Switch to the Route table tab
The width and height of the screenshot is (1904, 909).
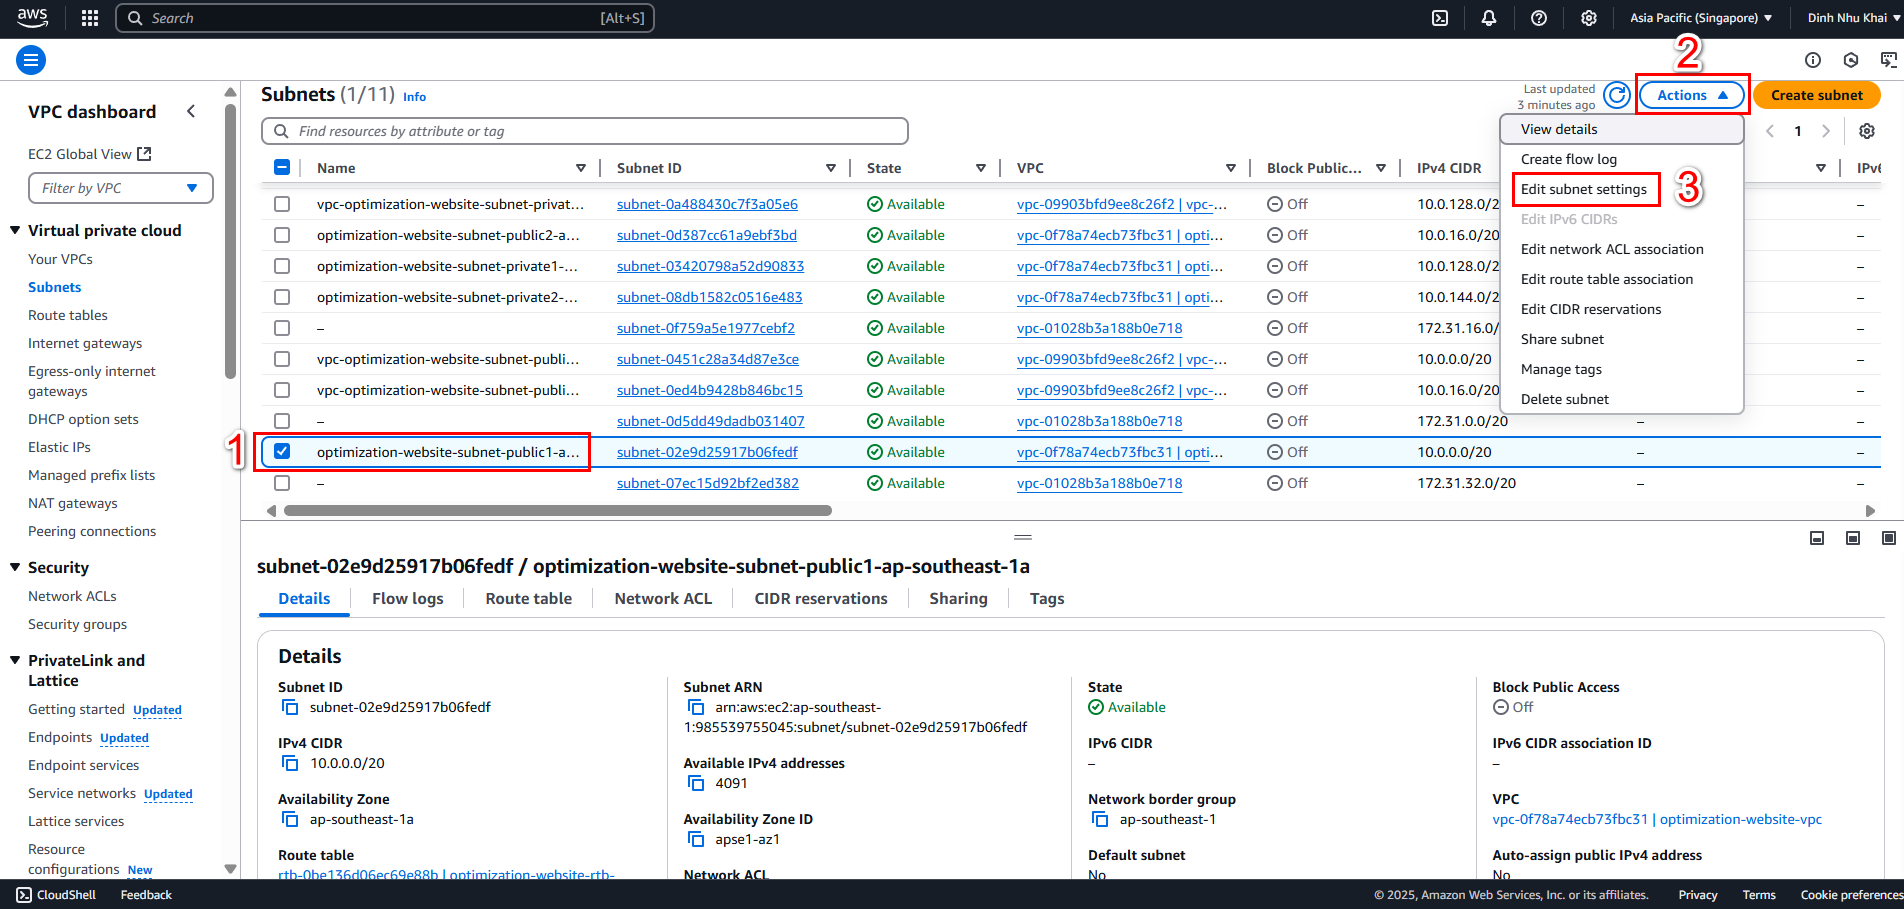[x=529, y=598]
